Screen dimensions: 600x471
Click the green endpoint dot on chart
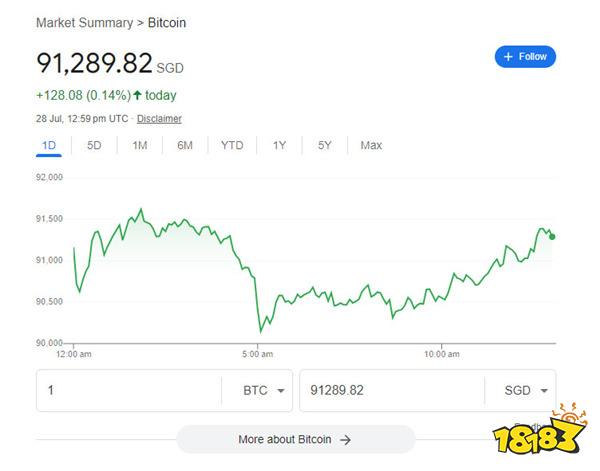552,237
